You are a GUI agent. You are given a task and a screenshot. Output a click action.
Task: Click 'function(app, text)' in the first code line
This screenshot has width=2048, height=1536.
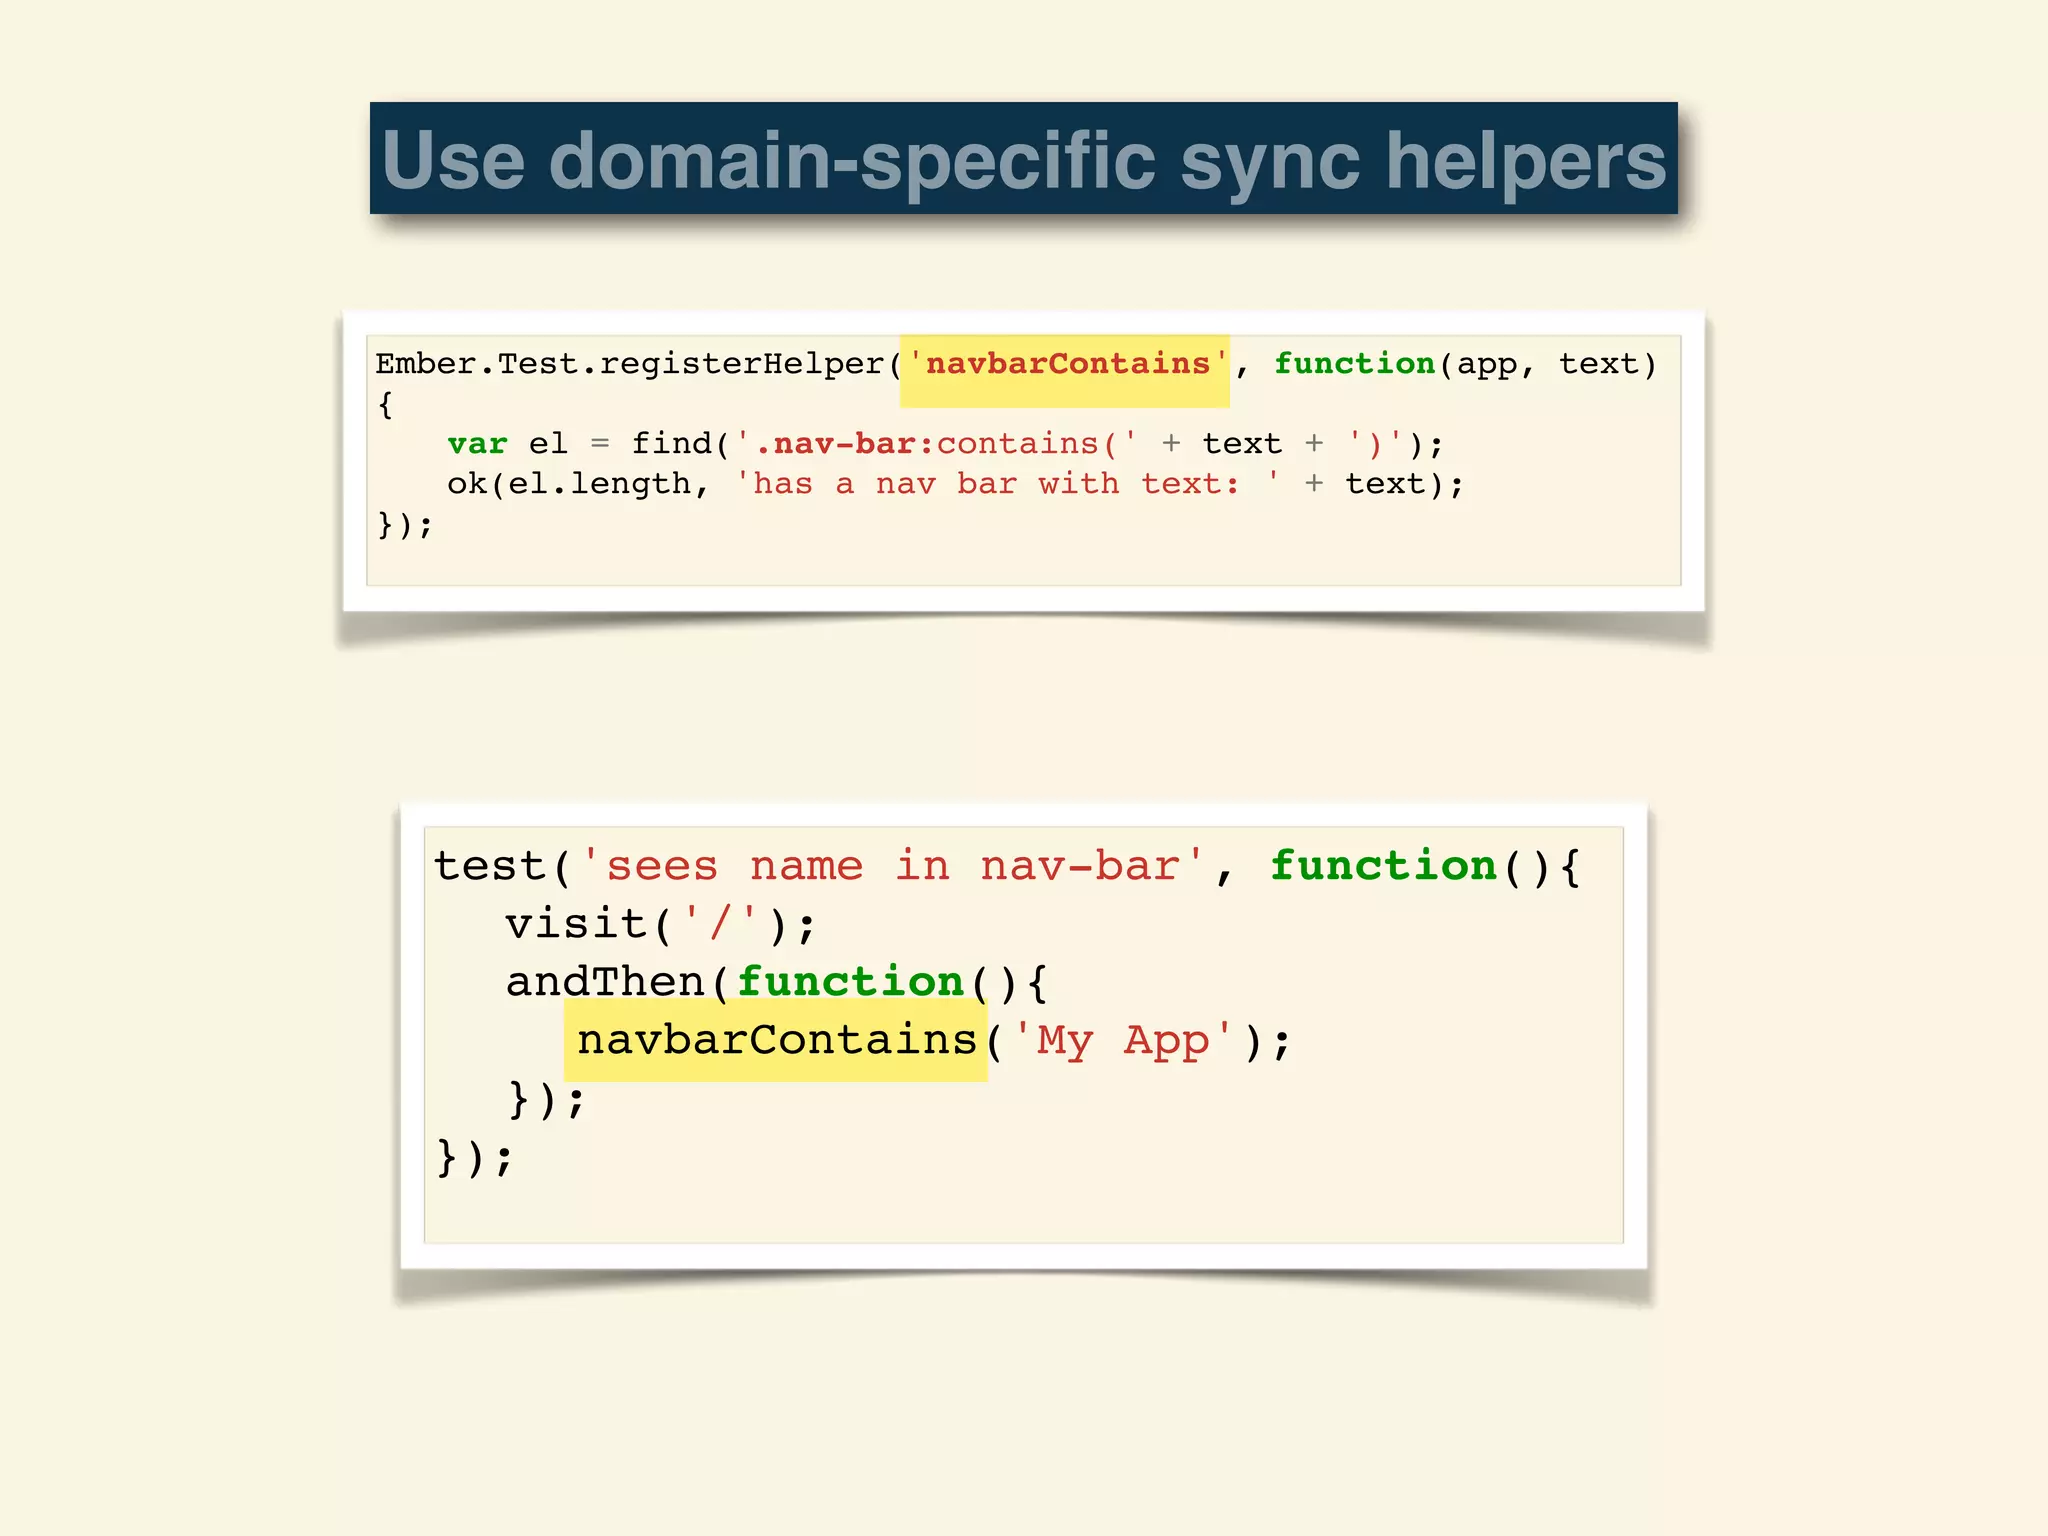pyautogui.click(x=1466, y=364)
